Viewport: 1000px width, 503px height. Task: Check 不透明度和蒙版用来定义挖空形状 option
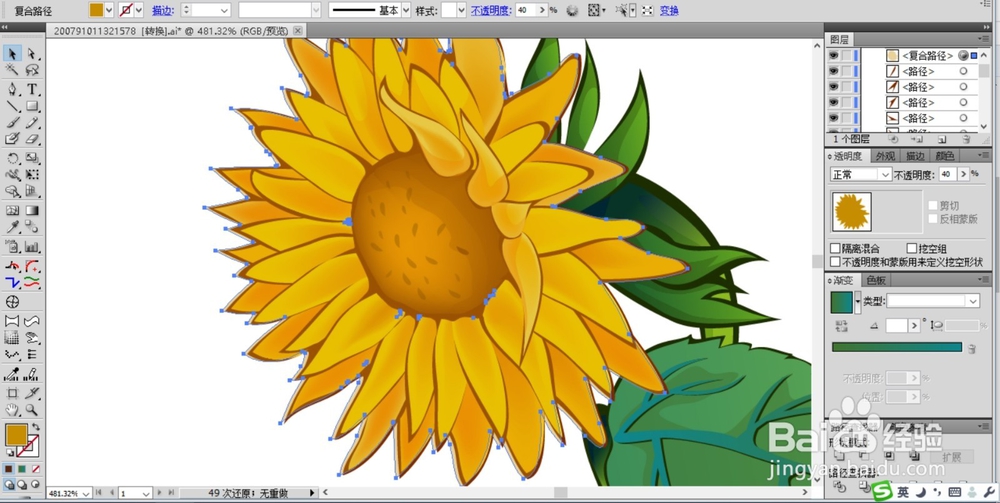click(835, 261)
